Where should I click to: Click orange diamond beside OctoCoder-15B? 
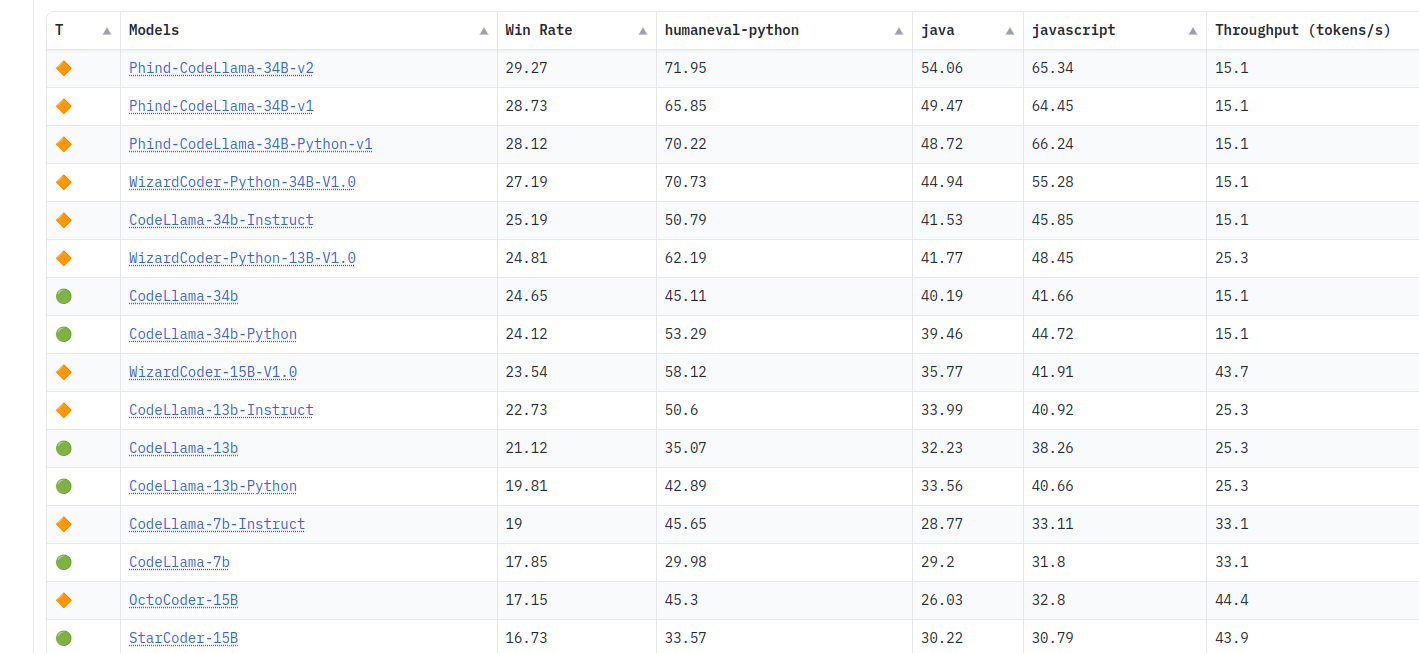64,600
